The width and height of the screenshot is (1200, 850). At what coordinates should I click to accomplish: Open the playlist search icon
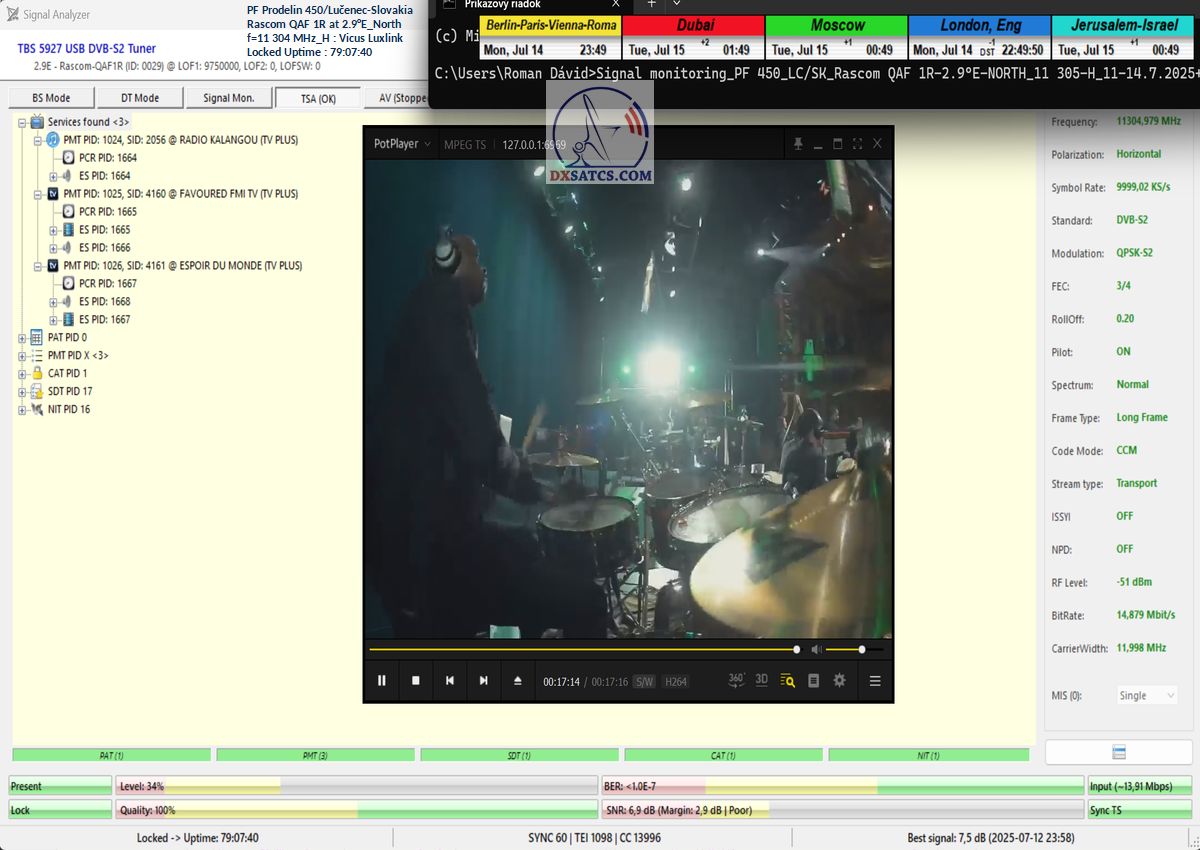787,681
